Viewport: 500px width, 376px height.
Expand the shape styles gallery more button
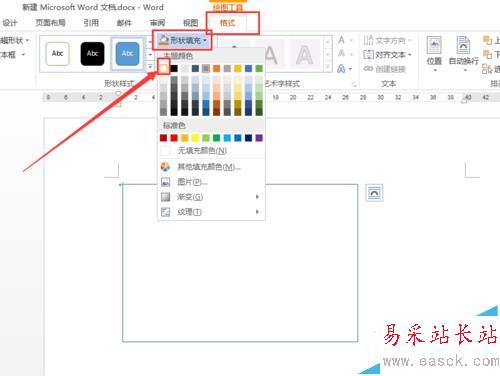[150, 67]
